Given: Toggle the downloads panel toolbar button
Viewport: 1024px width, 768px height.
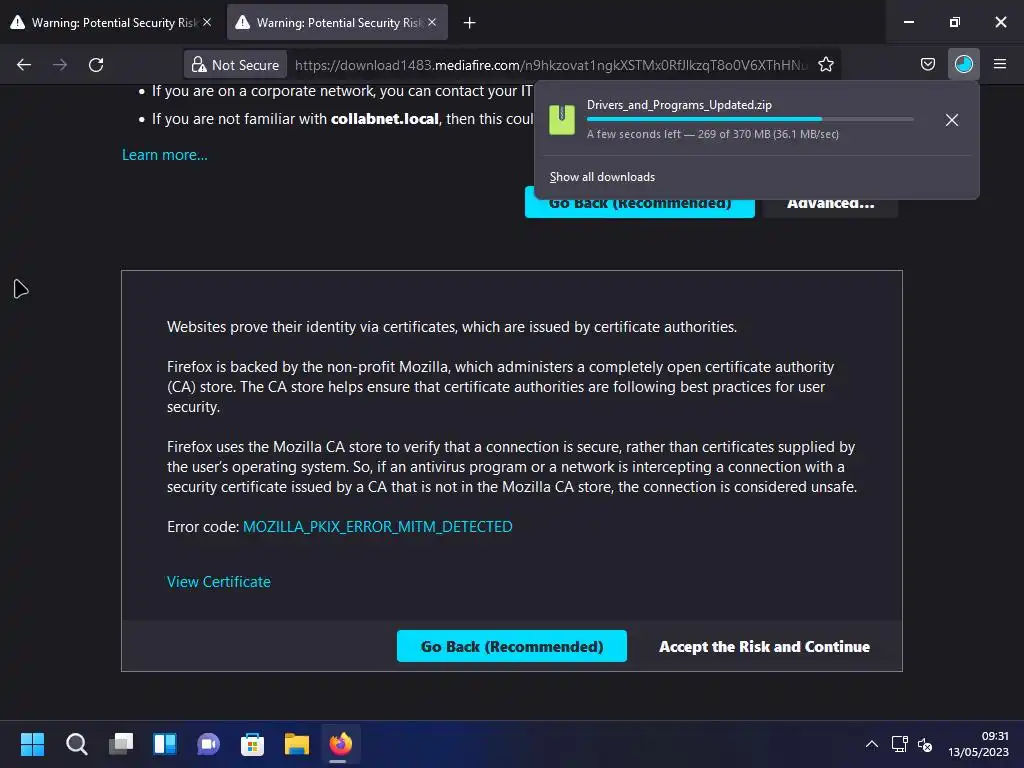Looking at the screenshot, I should 963,64.
